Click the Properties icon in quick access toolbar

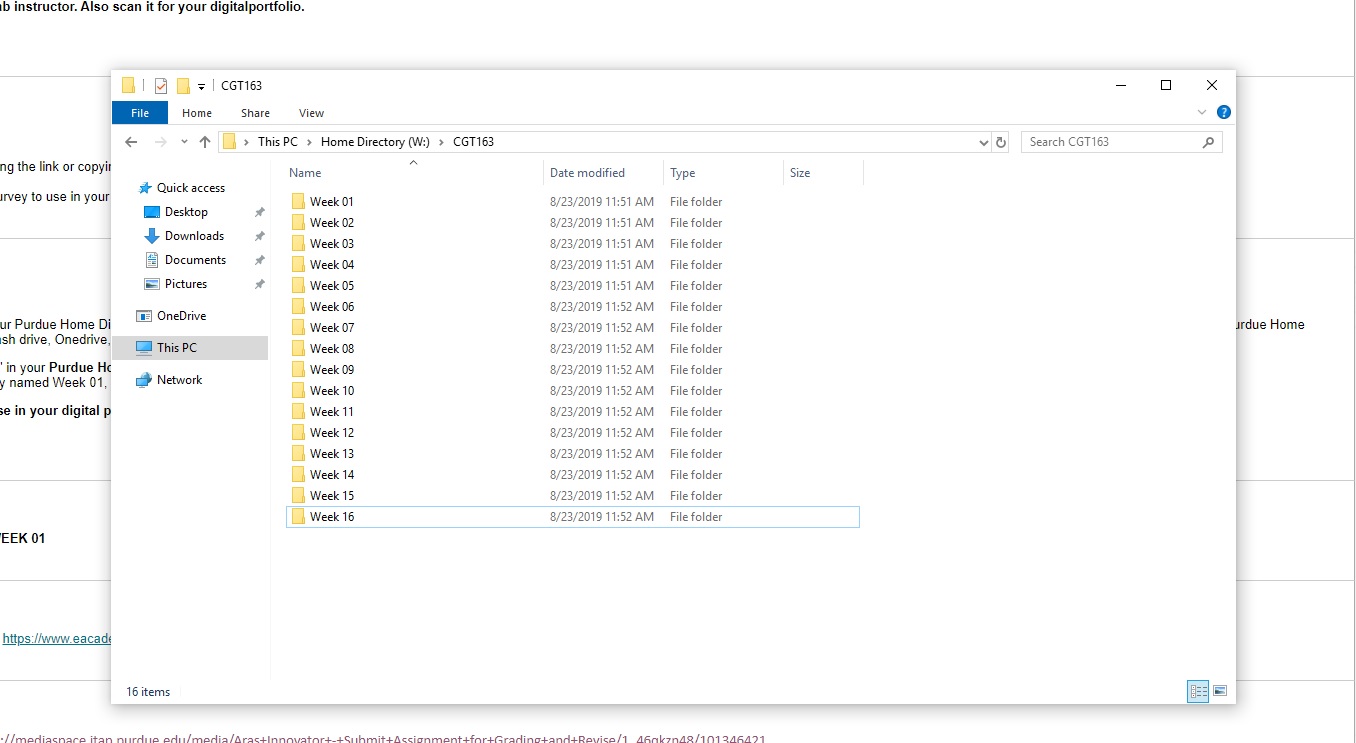pos(161,86)
